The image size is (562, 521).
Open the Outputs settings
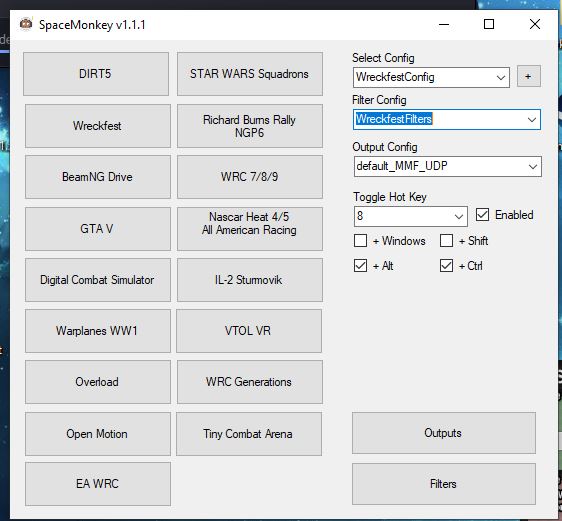pos(444,433)
